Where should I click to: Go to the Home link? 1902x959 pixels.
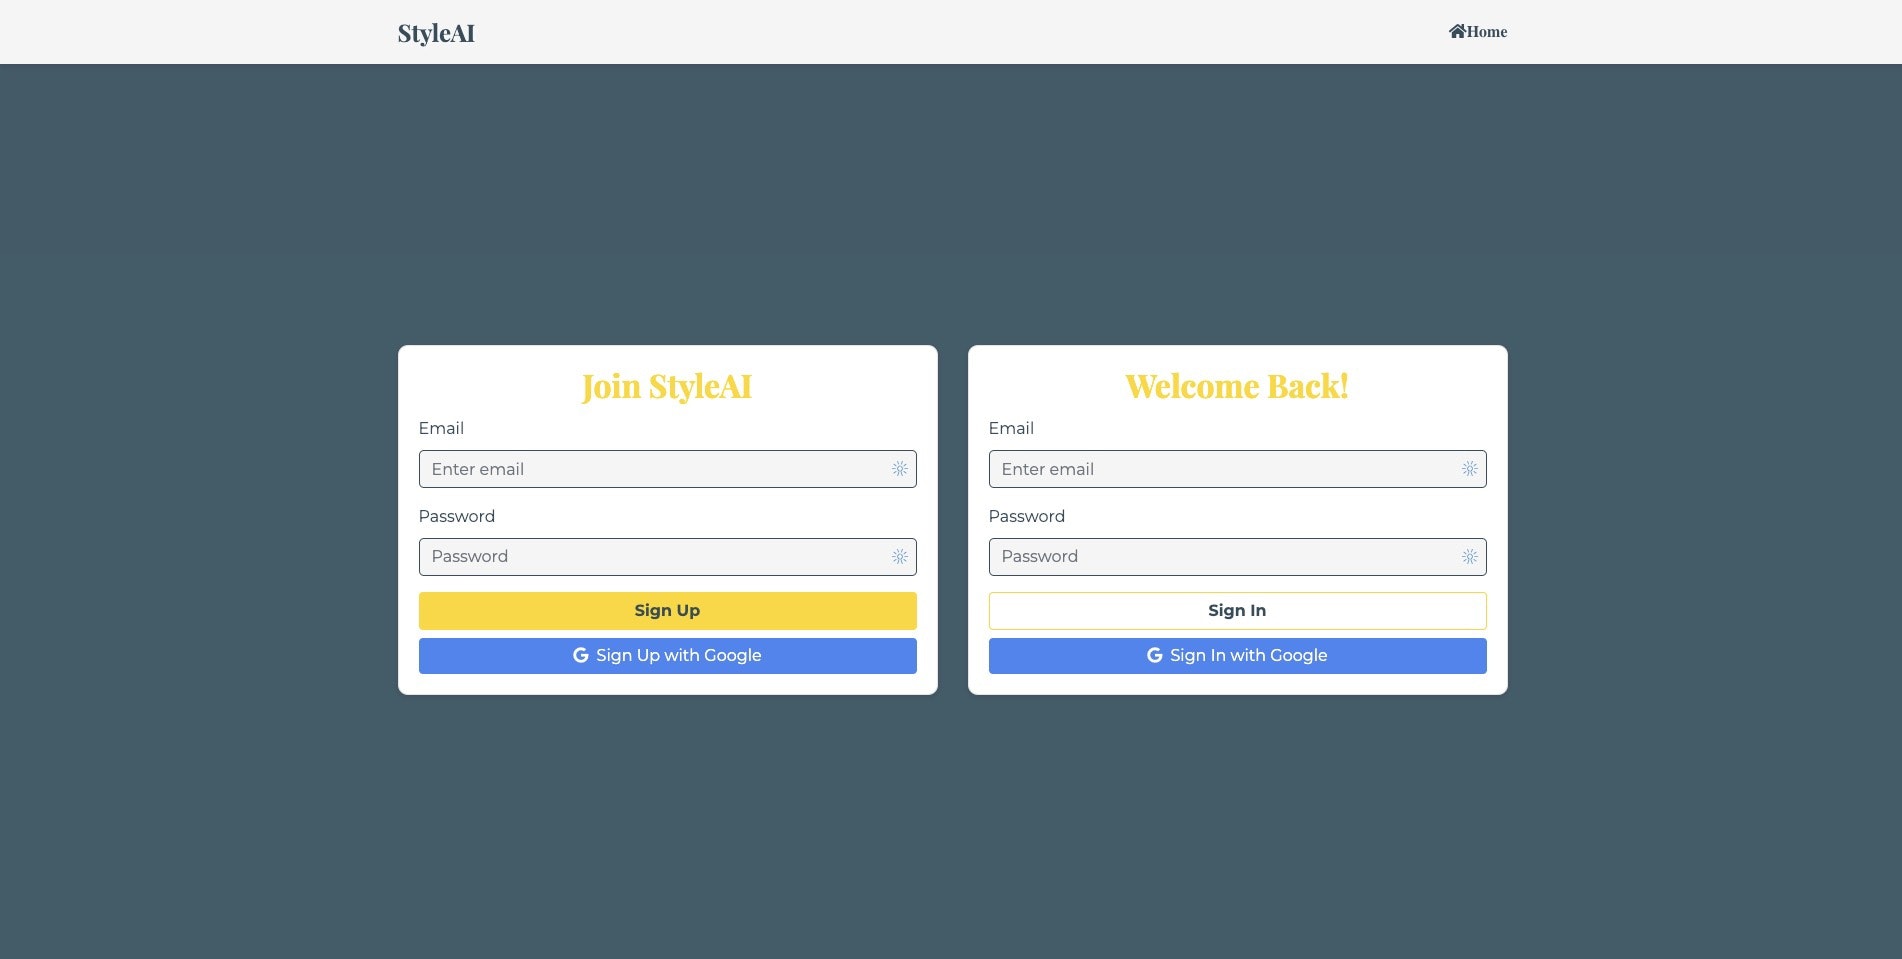tap(1478, 31)
